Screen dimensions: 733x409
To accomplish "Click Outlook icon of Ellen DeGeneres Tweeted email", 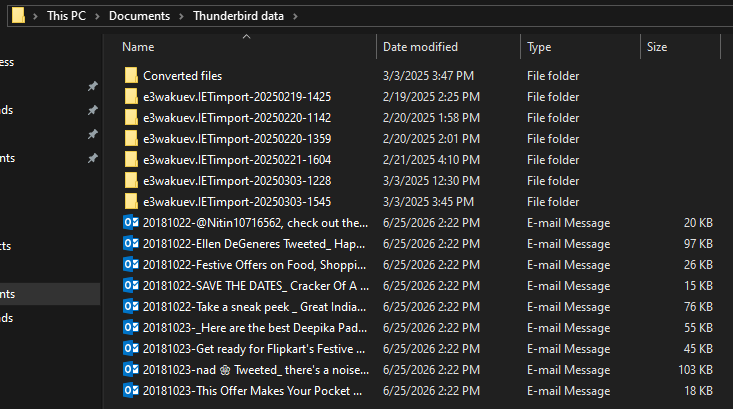I will pyautogui.click(x=131, y=244).
